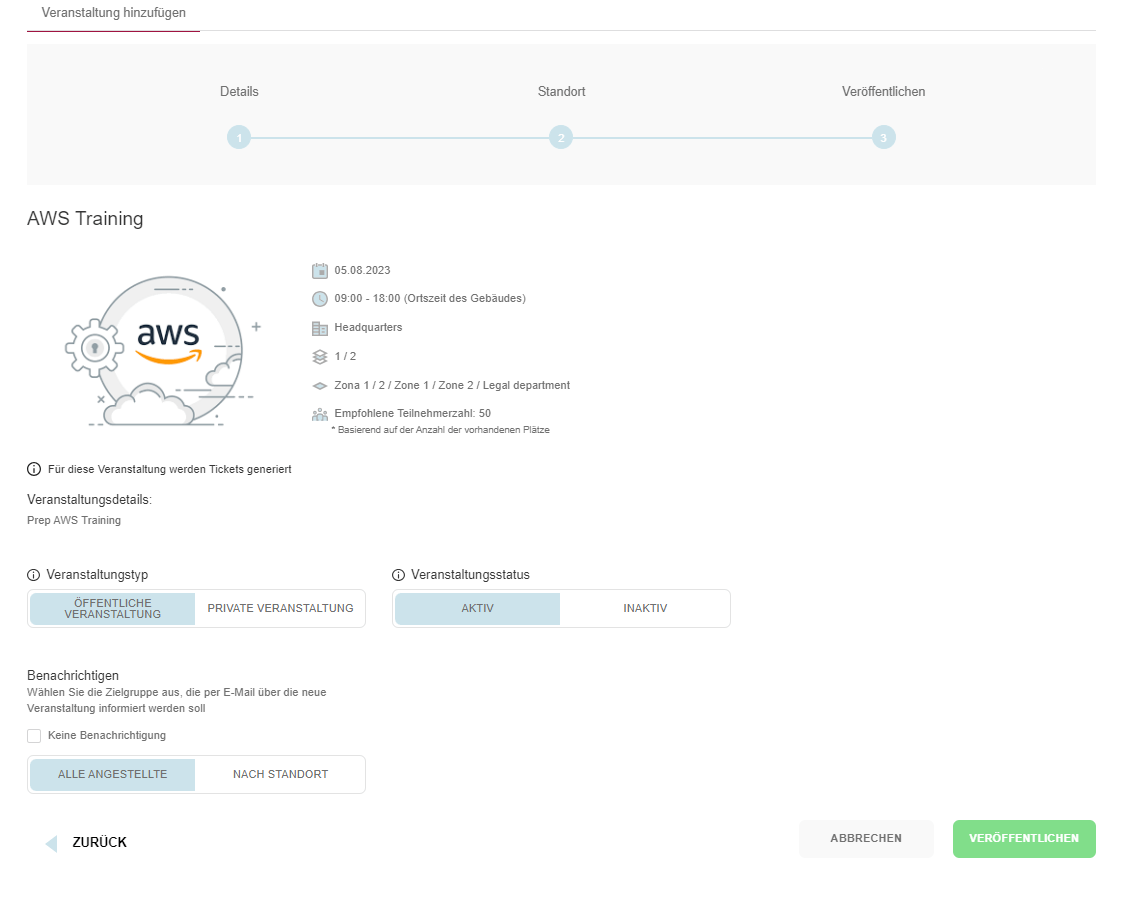Click the zone icon beside Zona 1 / 2
Screen dimensions: 1141x897
(x=320, y=385)
